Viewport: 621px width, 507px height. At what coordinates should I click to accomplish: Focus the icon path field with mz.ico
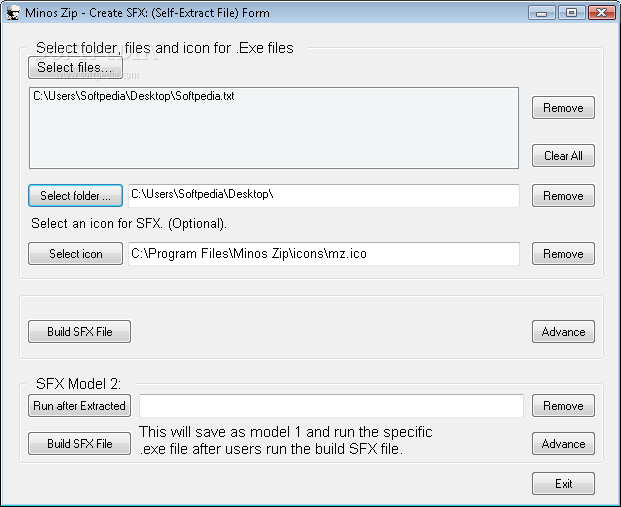[x=324, y=254]
